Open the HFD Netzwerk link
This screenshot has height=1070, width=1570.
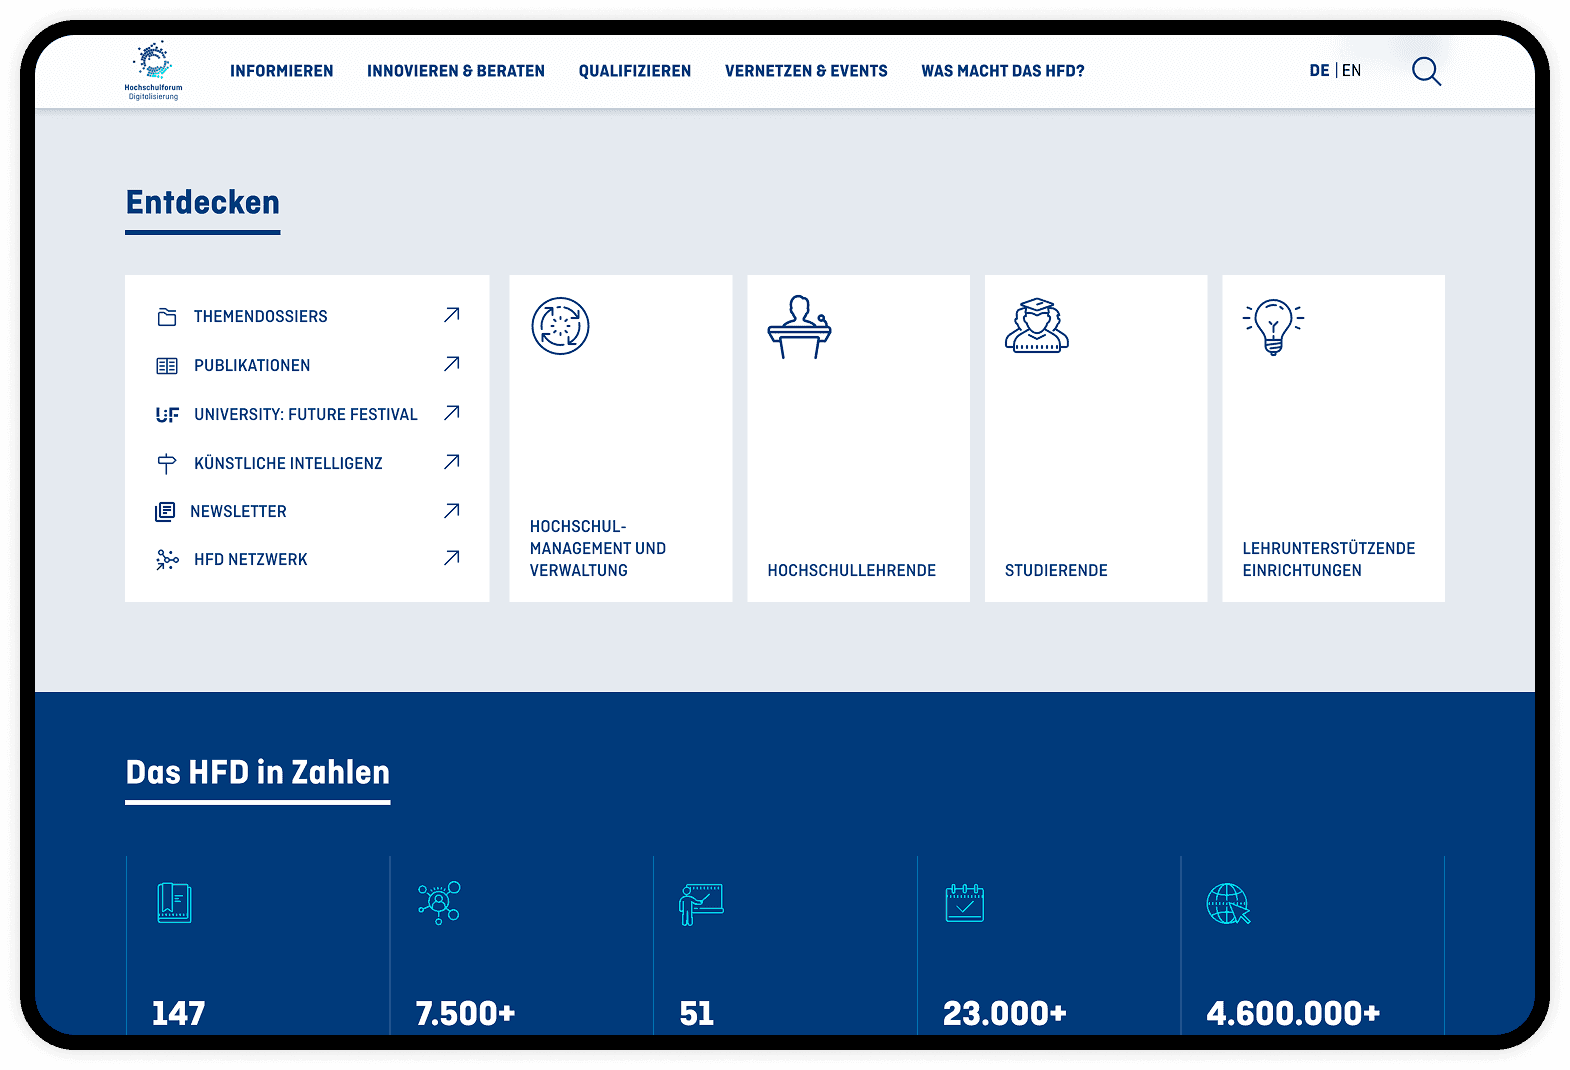pos(251,560)
